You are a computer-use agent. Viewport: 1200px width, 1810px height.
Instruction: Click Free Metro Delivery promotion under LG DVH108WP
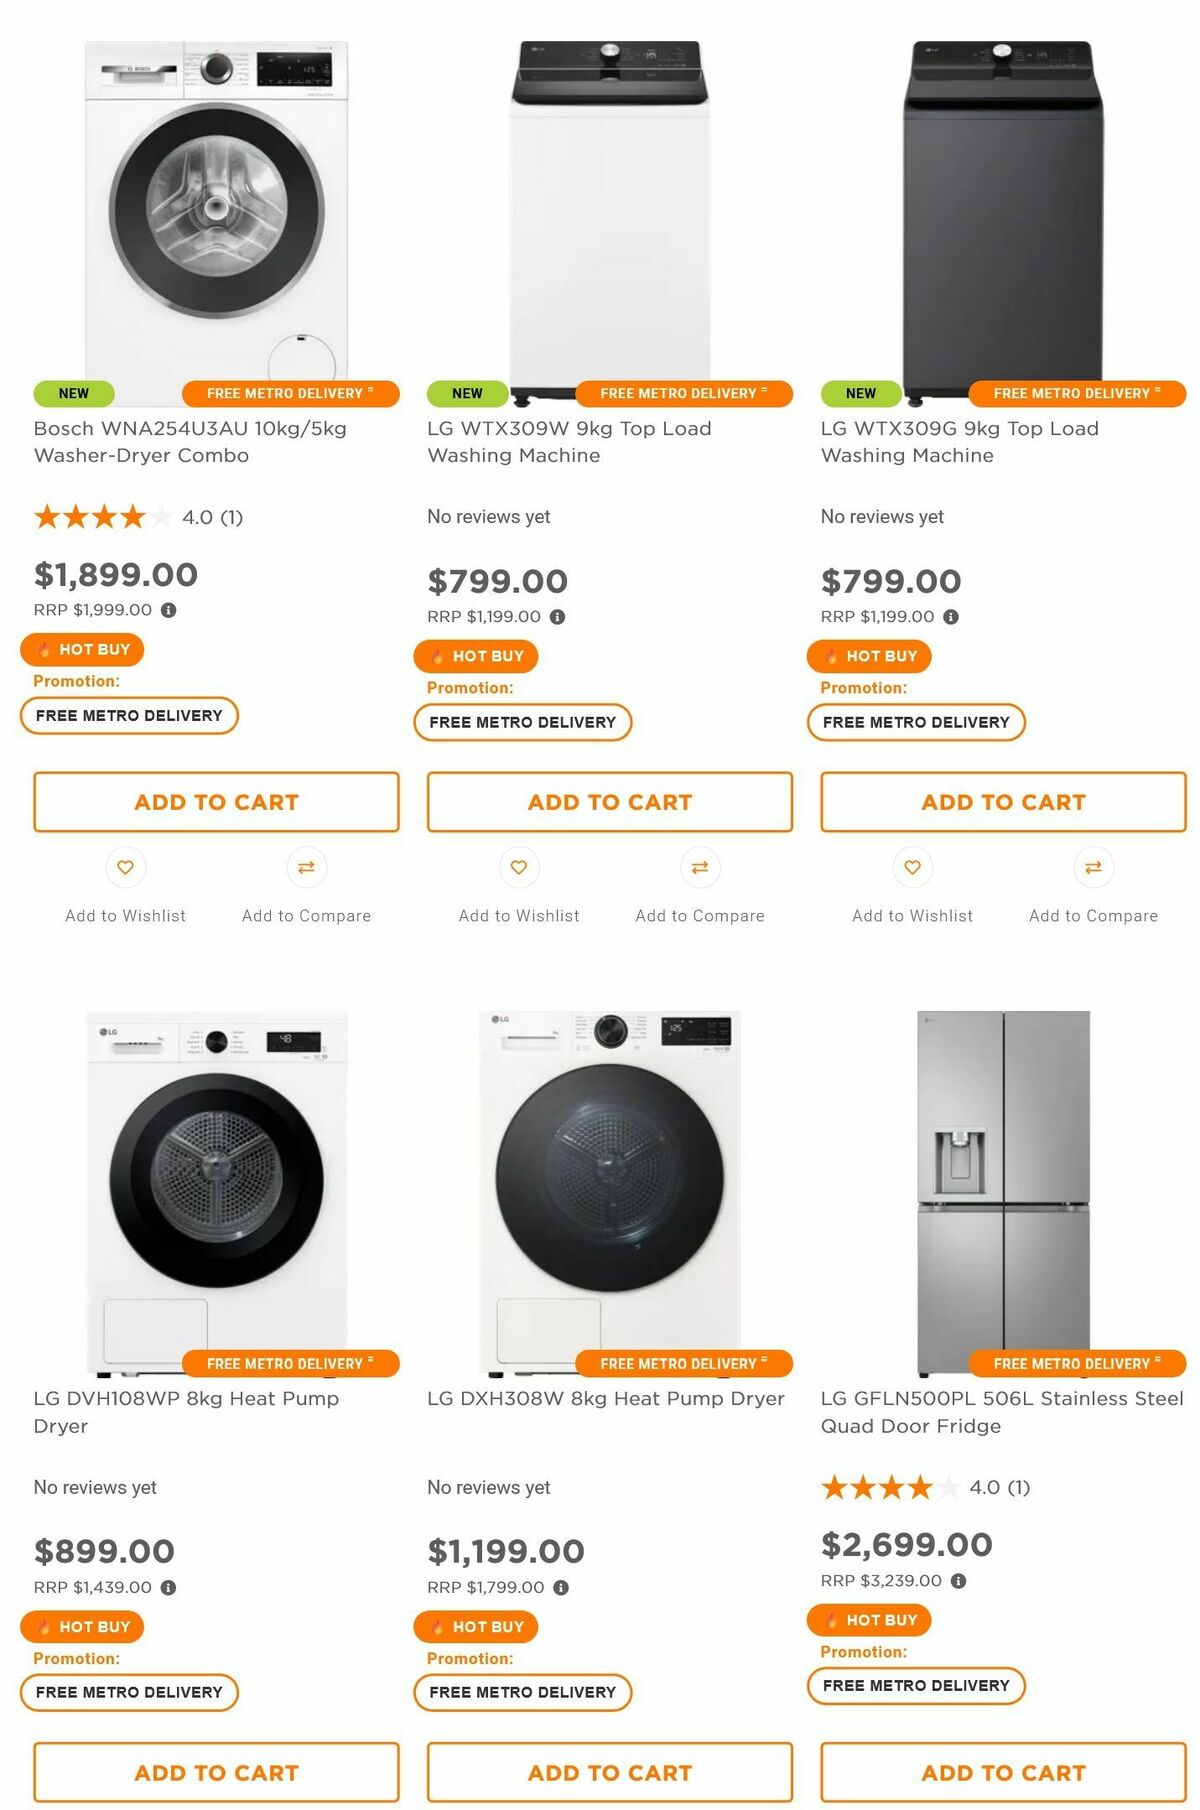129,1692
